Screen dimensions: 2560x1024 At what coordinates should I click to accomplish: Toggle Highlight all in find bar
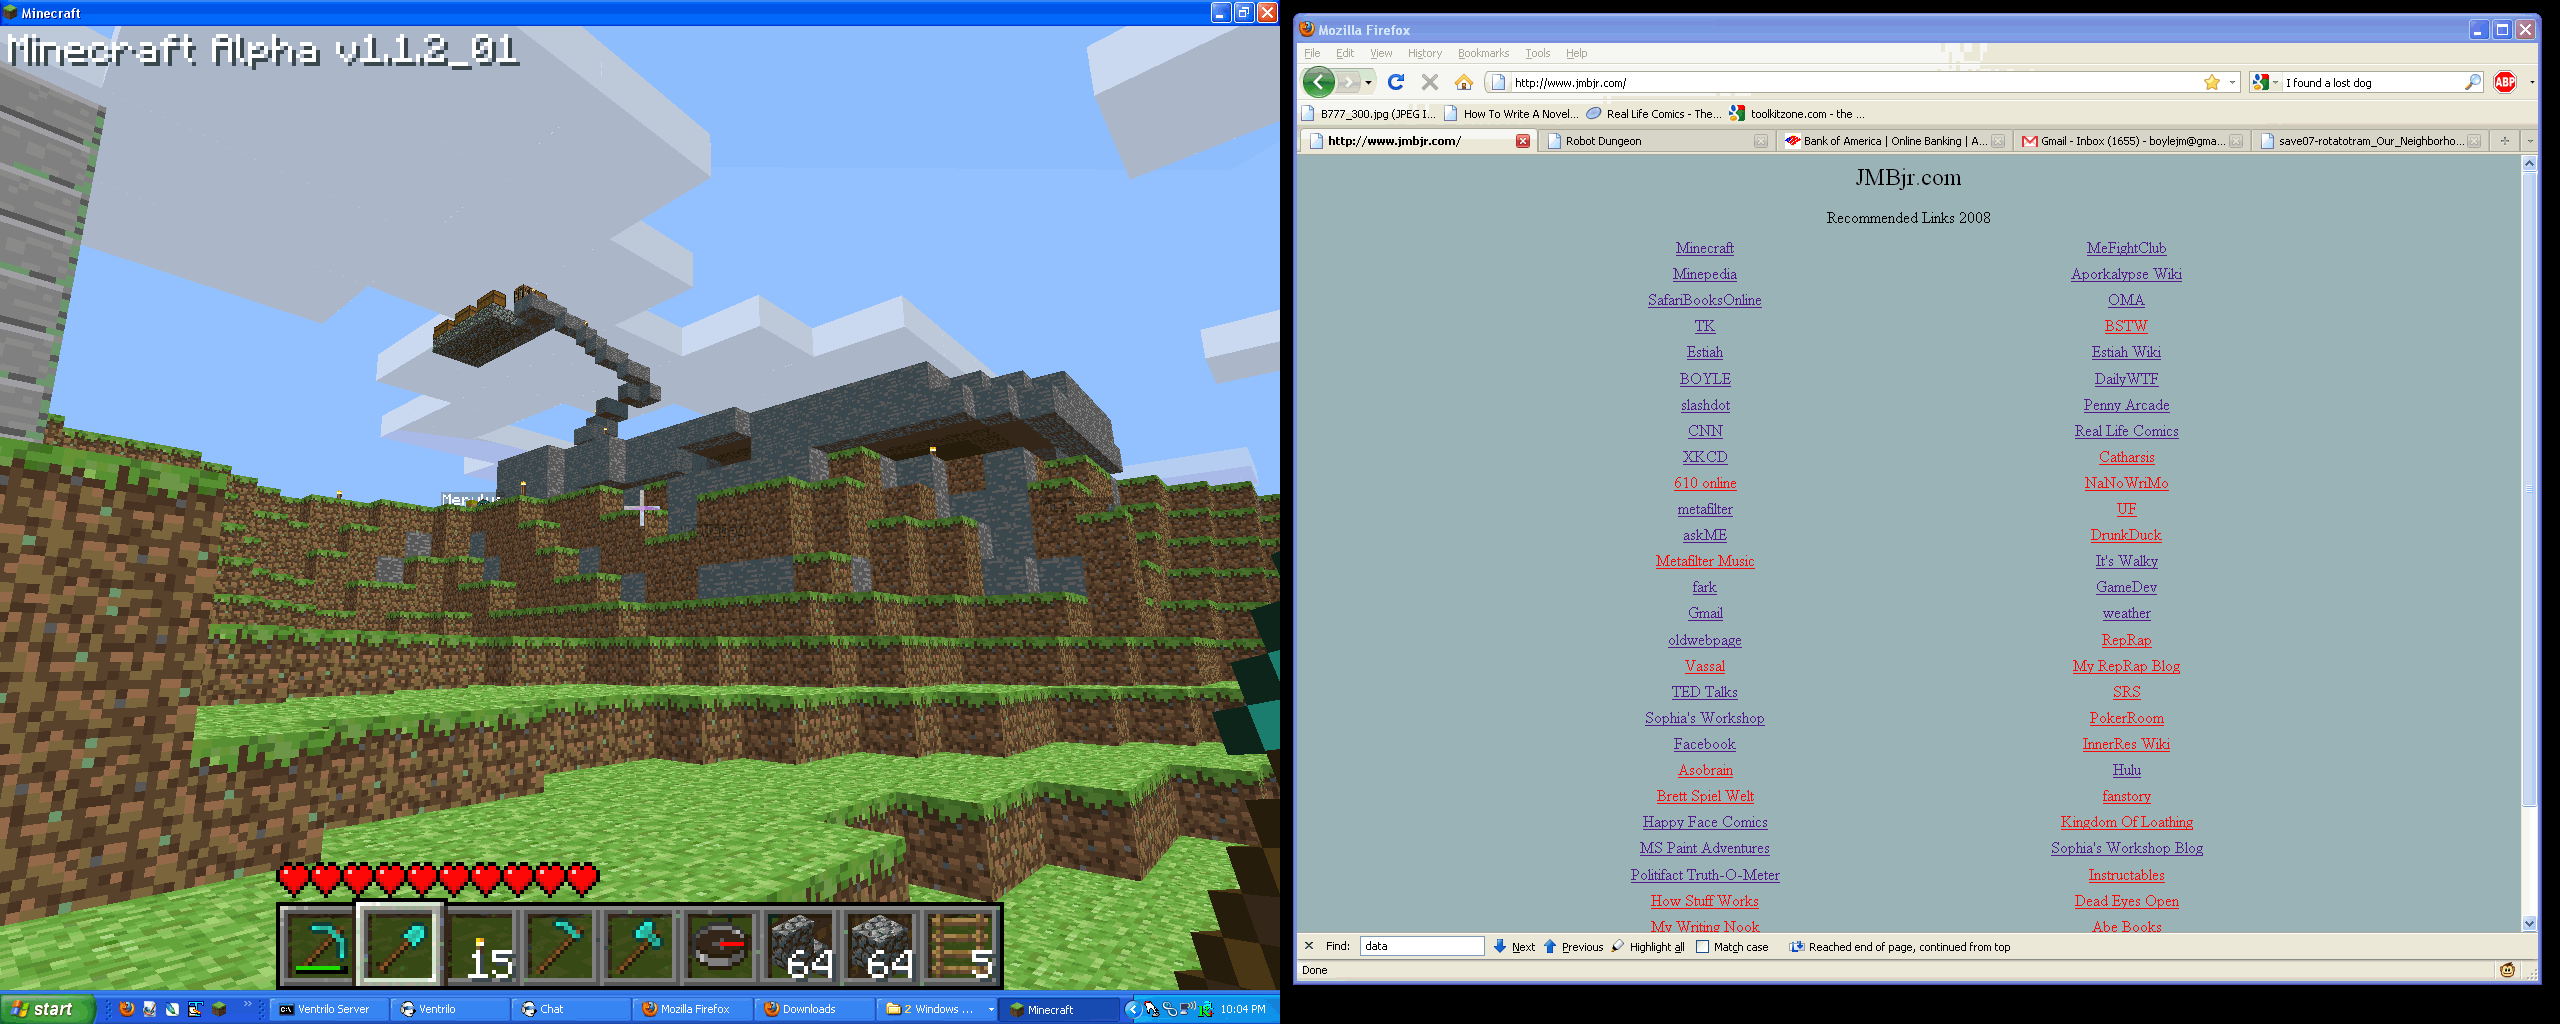pos(1648,947)
